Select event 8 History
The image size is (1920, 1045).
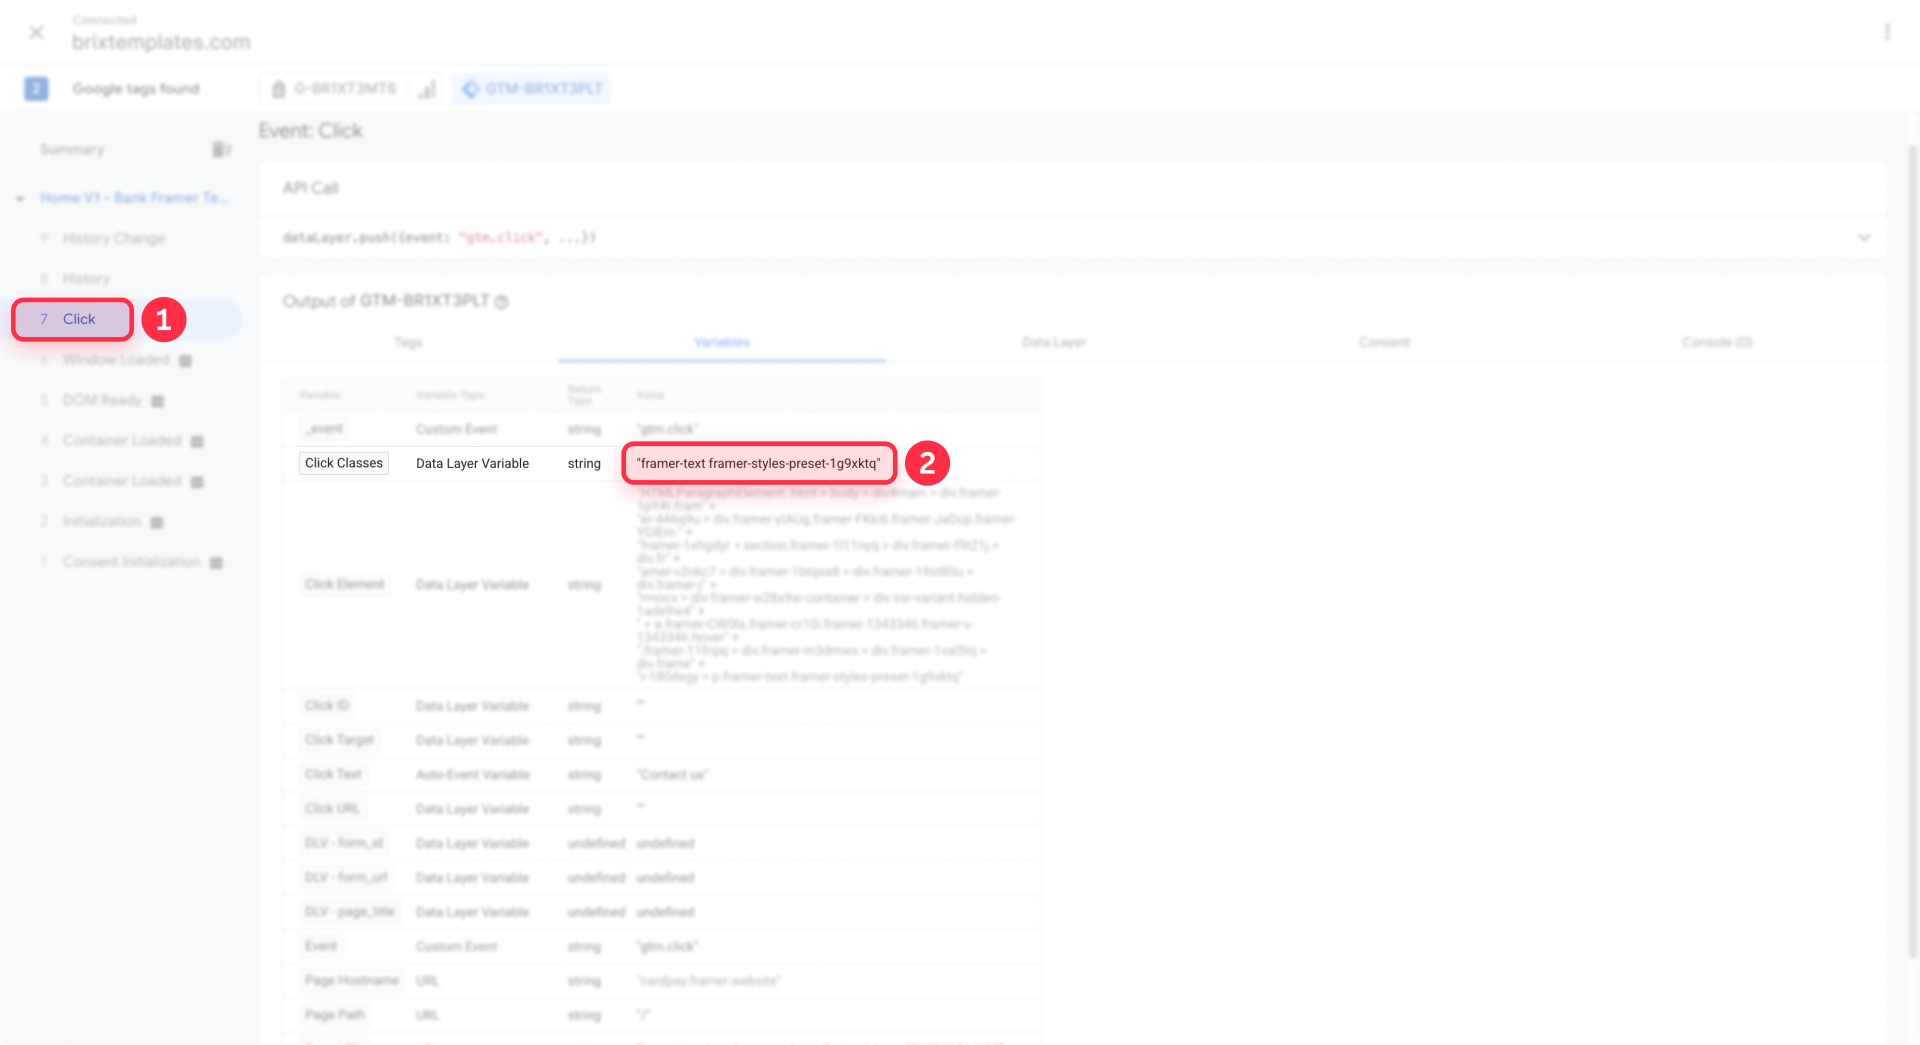[86, 278]
